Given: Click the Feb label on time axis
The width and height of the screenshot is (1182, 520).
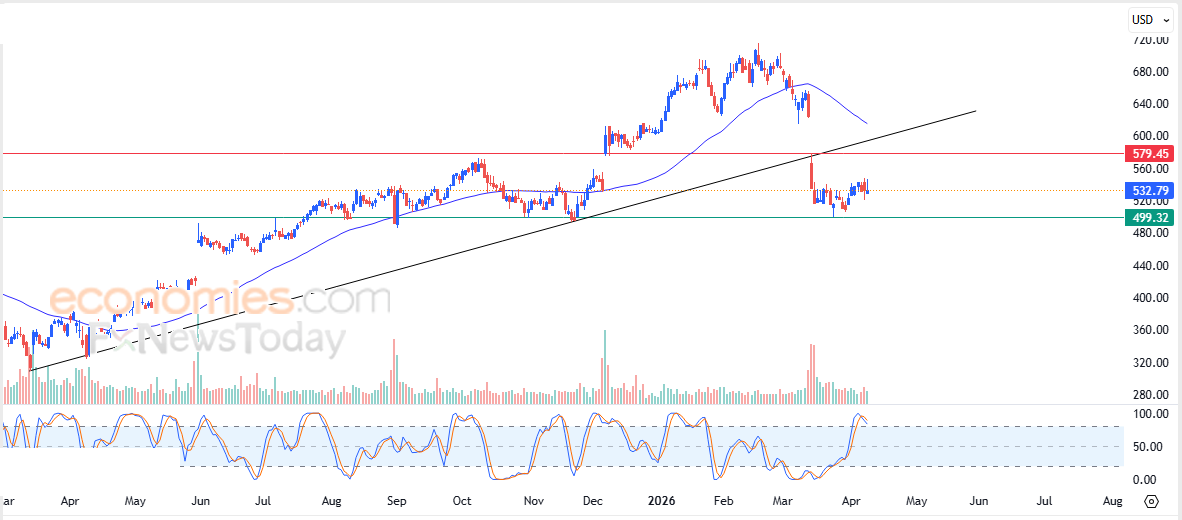Looking at the screenshot, I should (724, 500).
